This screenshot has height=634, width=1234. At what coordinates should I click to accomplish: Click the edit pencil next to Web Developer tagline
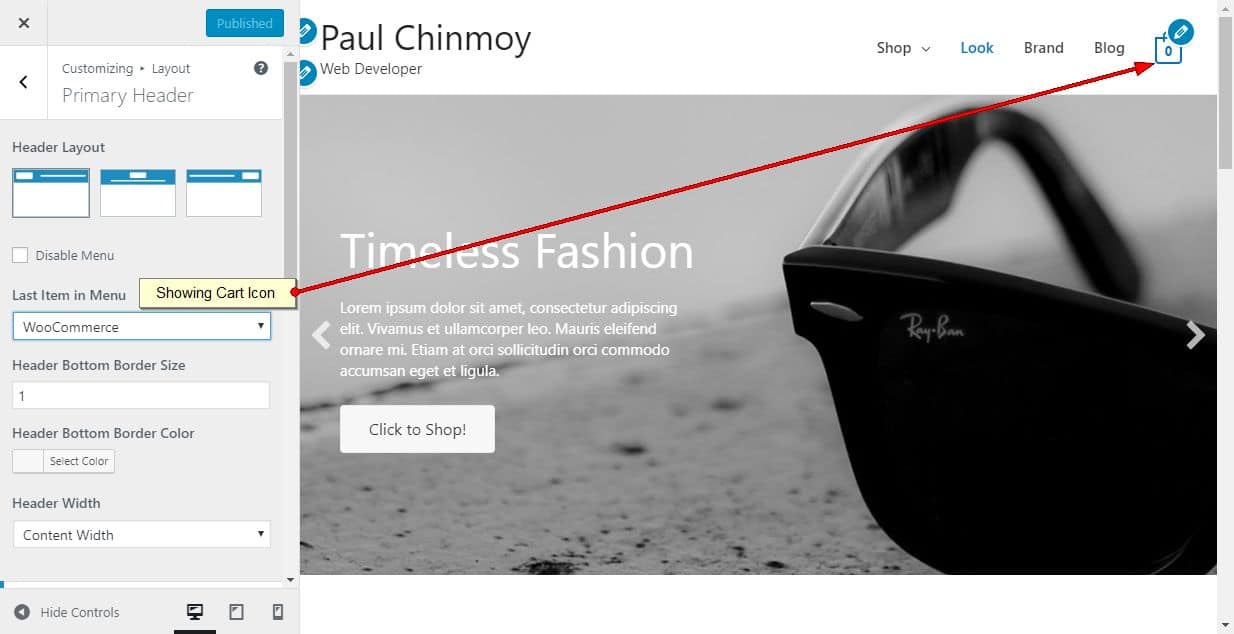[x=306, y=73]
